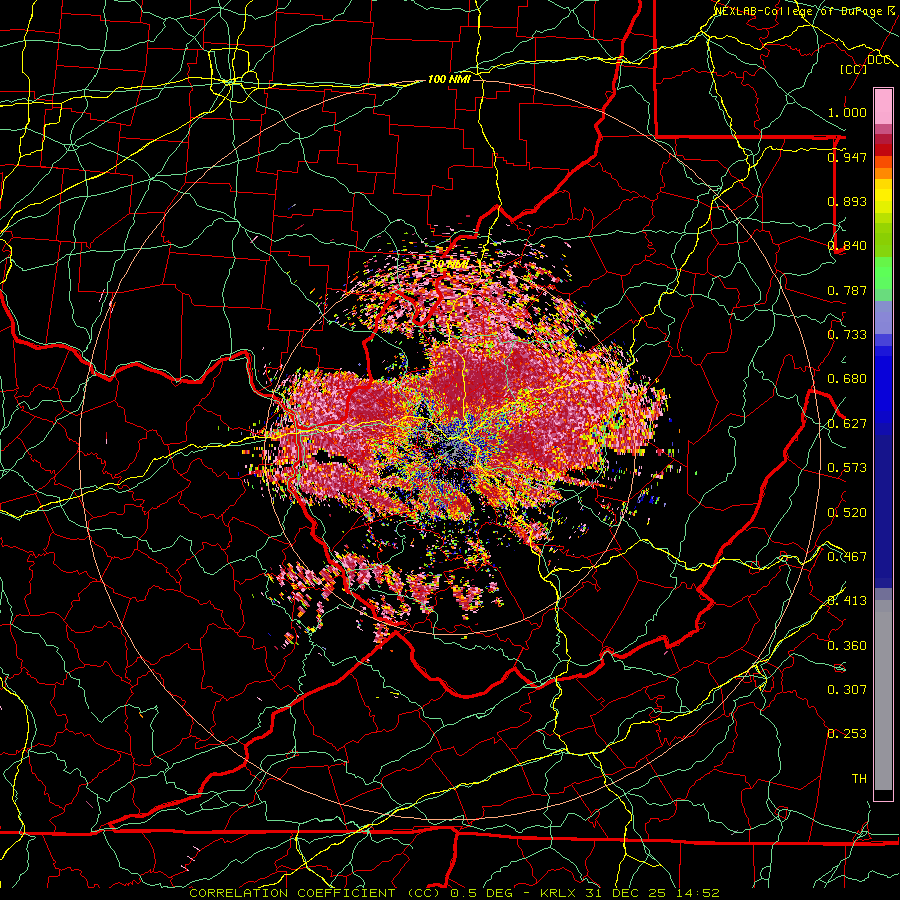Screen dimensions: 900x900
Task: Pick the lavender color bar segment
Action: 883,317
